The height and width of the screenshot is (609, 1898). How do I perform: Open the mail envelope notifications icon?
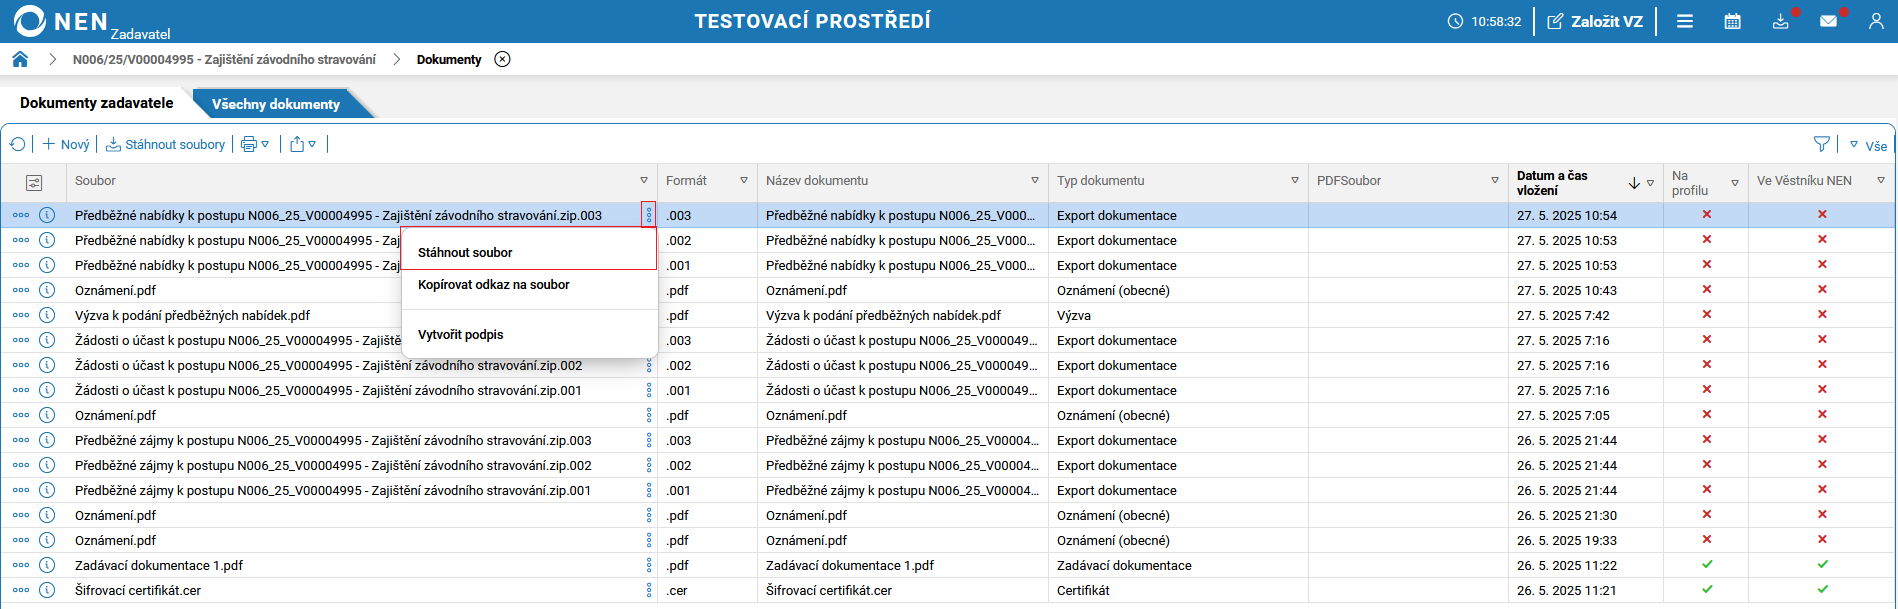pos(1828,21)
